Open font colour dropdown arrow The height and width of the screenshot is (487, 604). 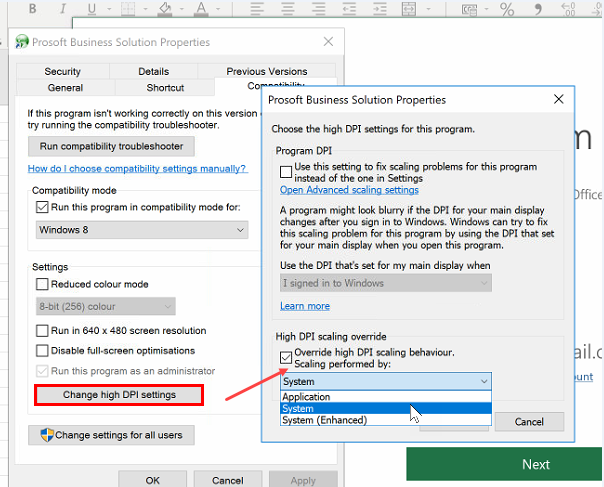218,8
